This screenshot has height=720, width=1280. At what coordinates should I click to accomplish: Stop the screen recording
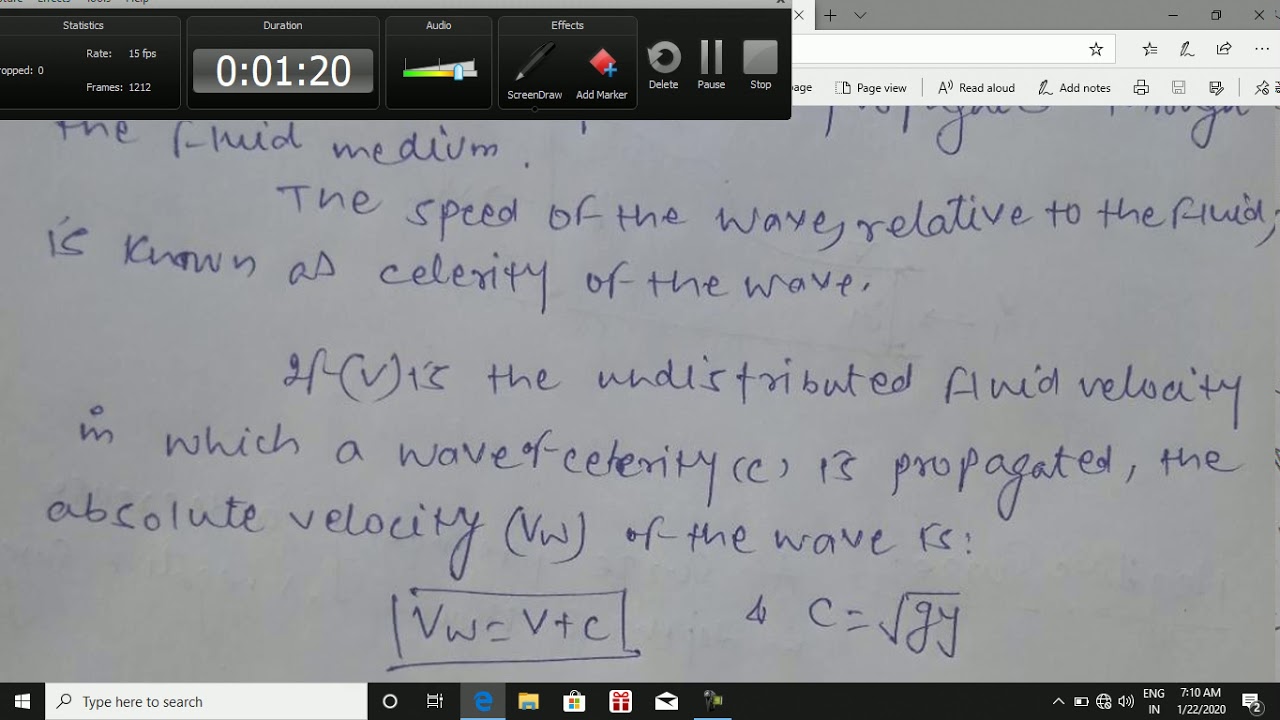point(760,65)
